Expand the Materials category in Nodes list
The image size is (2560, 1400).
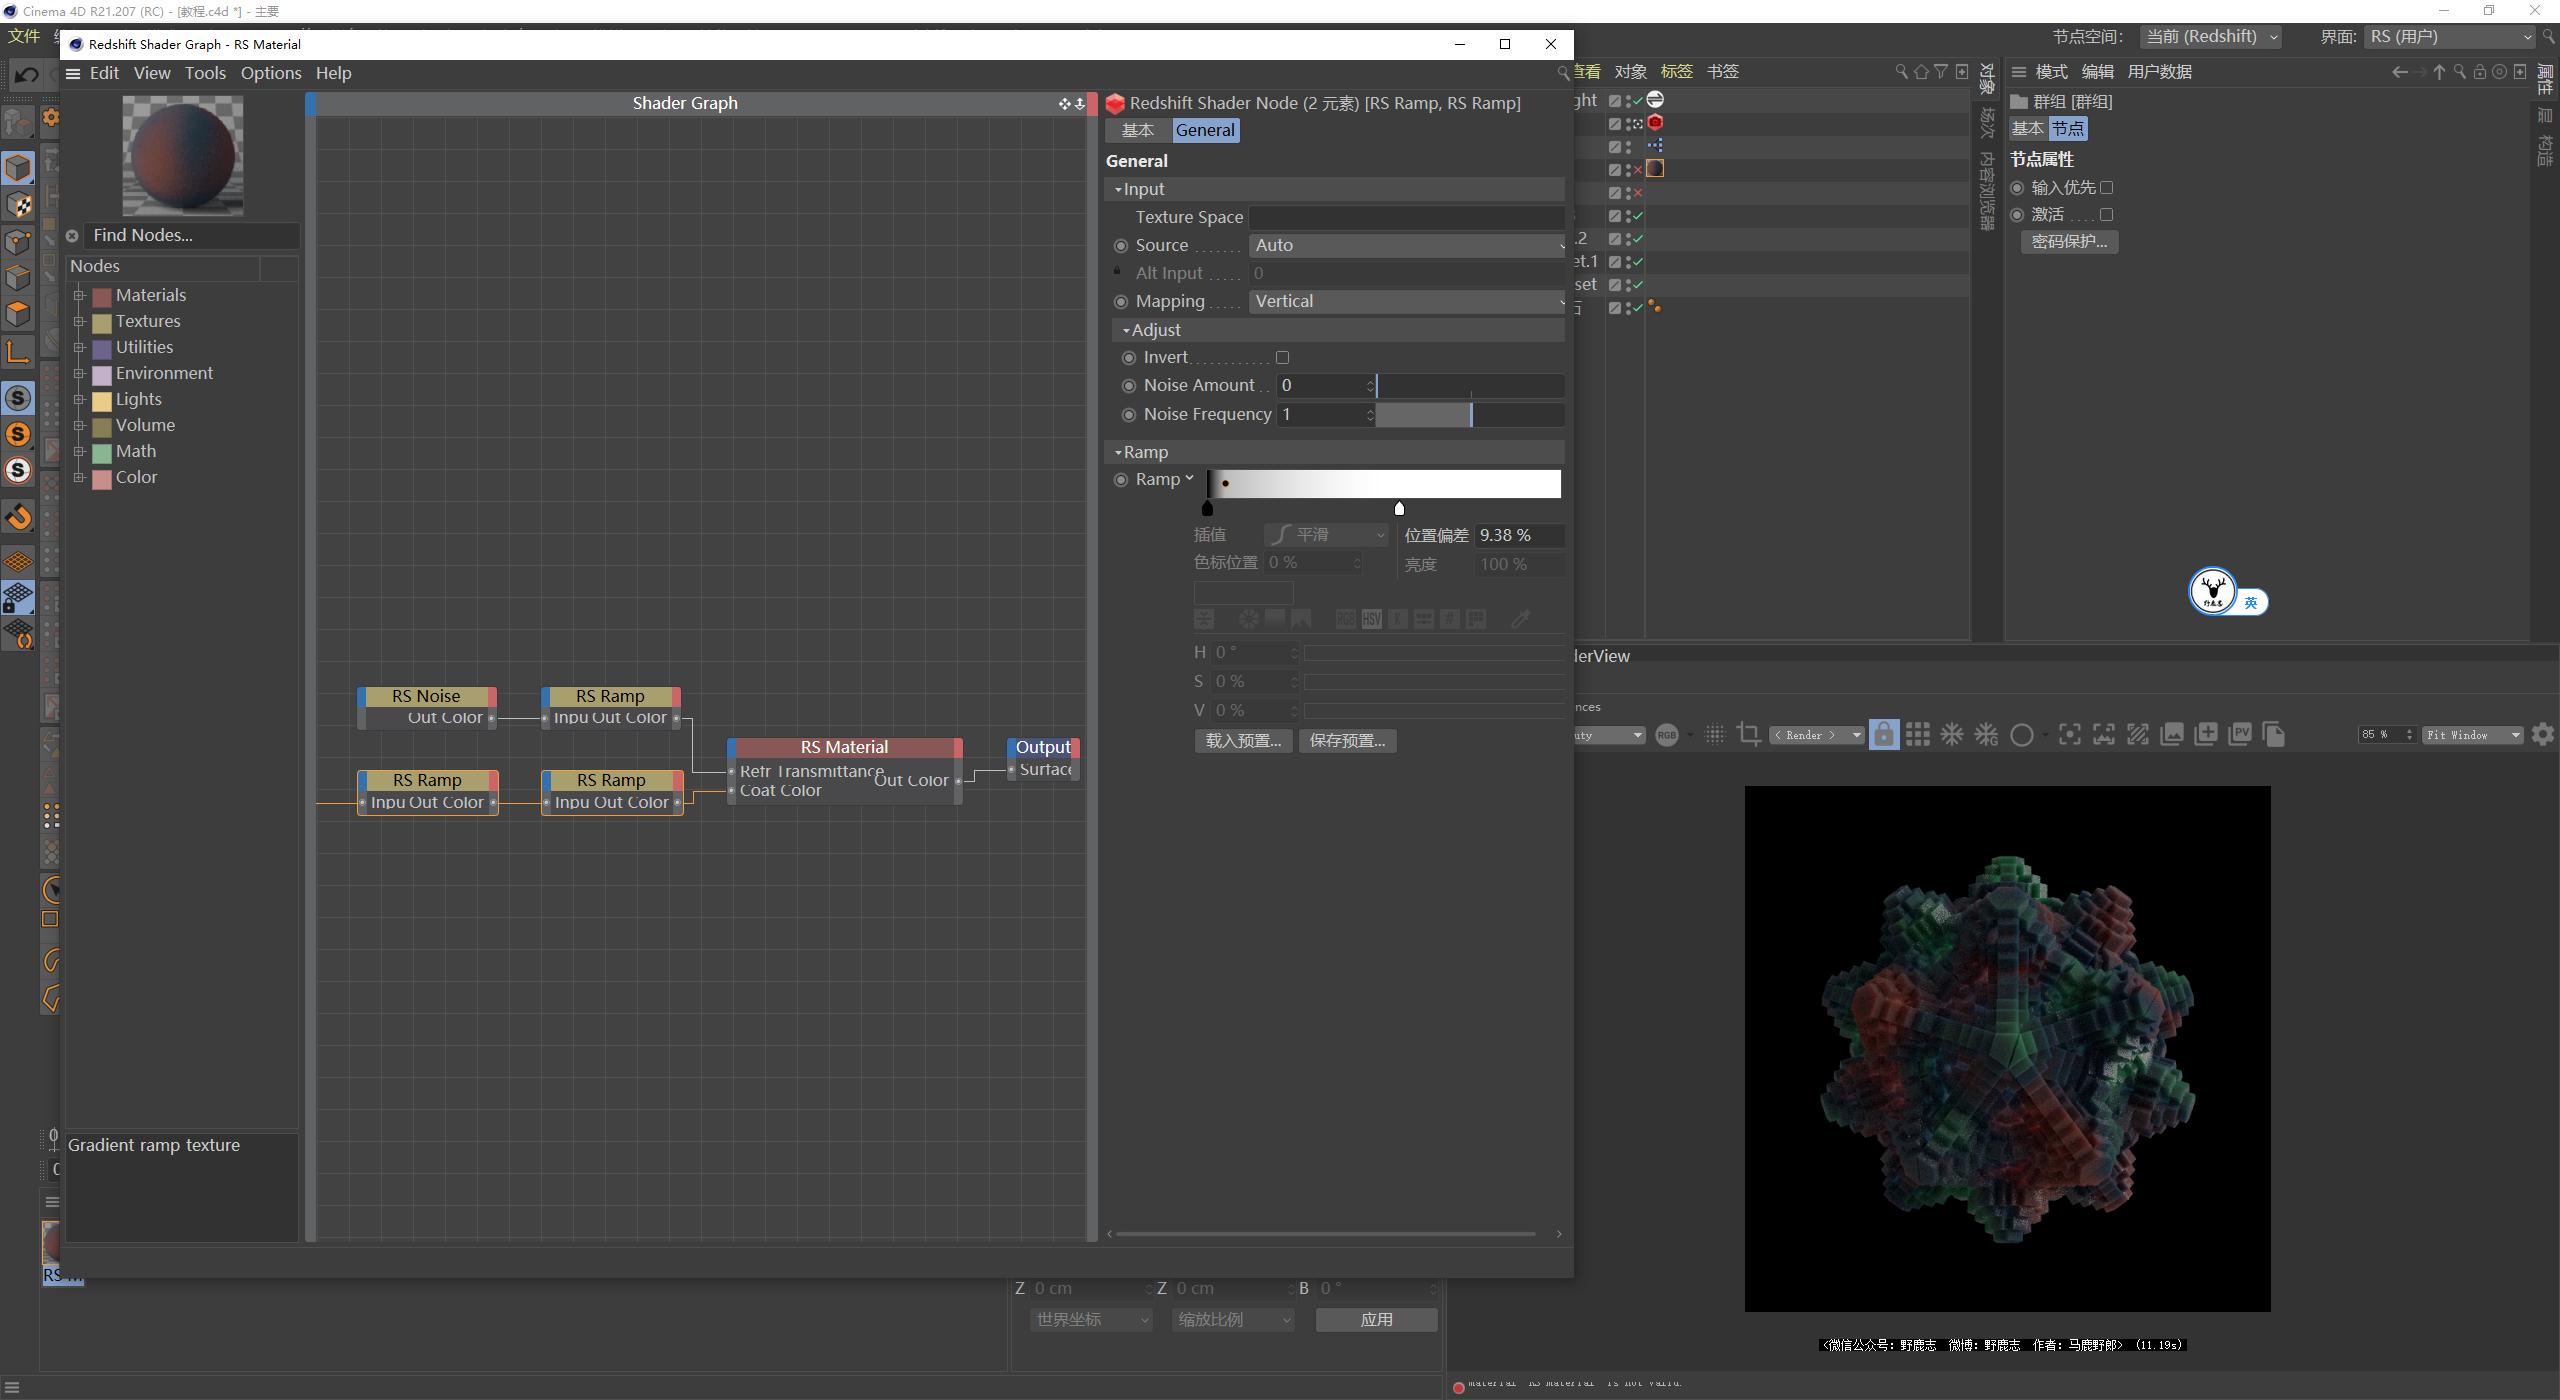[80, 295]
